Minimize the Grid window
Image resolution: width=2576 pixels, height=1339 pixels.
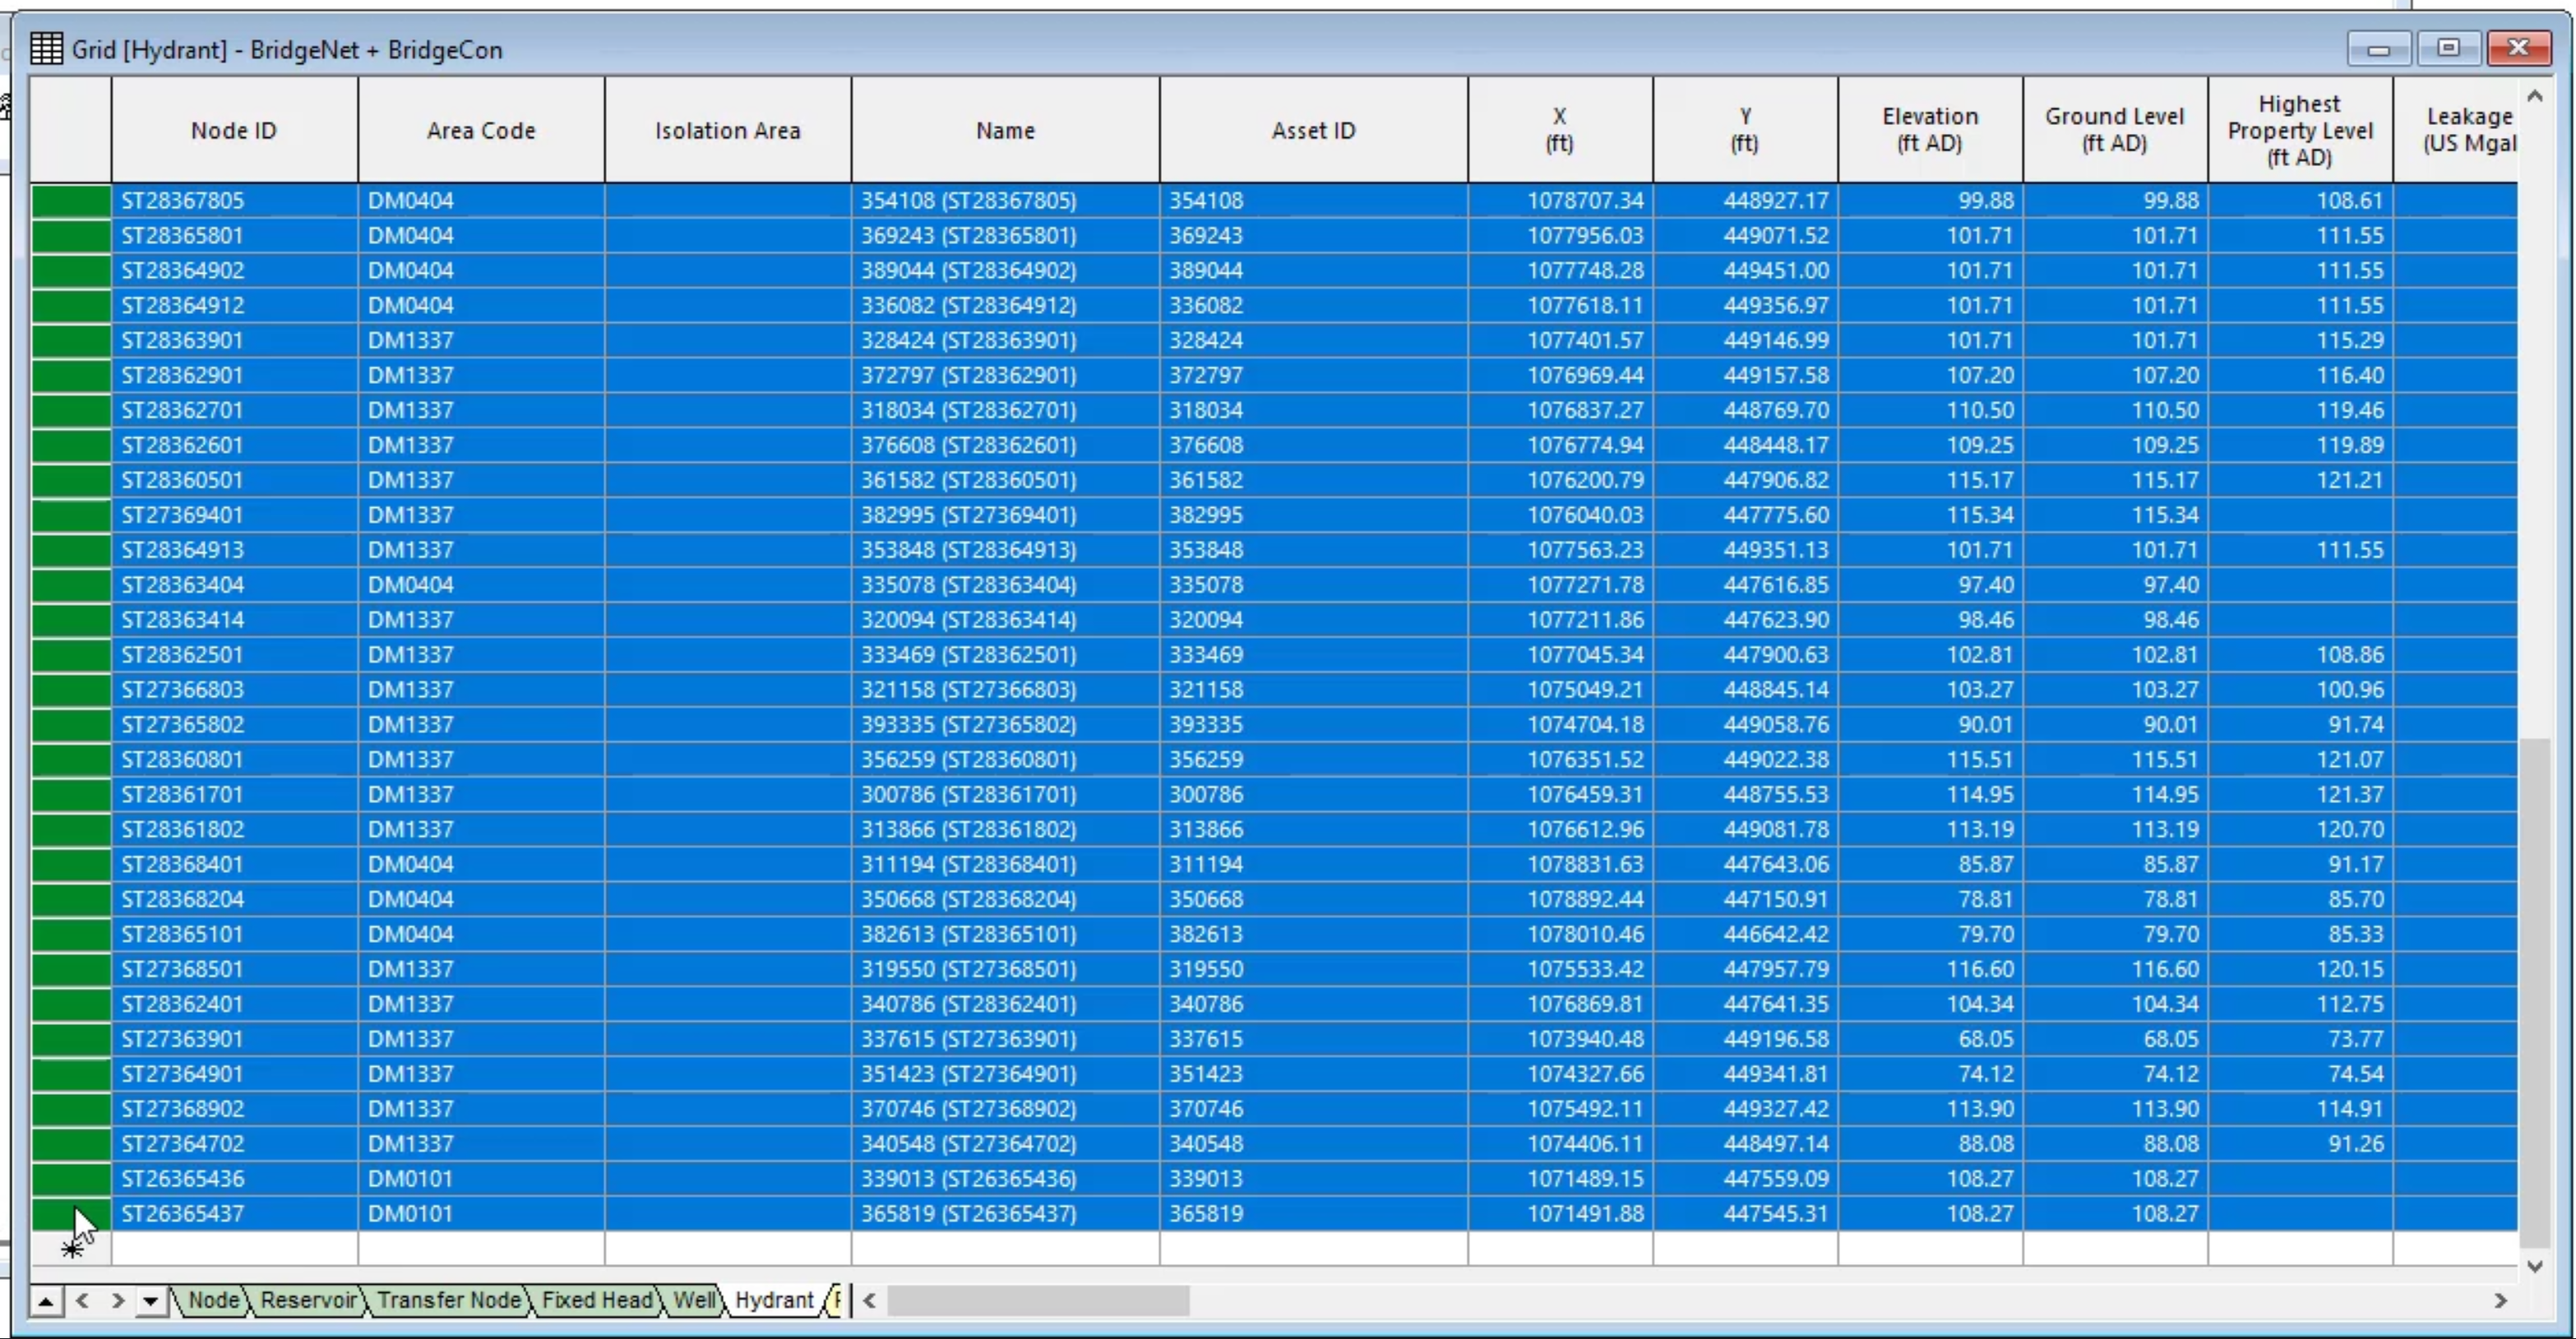(x=2379, y=48)
